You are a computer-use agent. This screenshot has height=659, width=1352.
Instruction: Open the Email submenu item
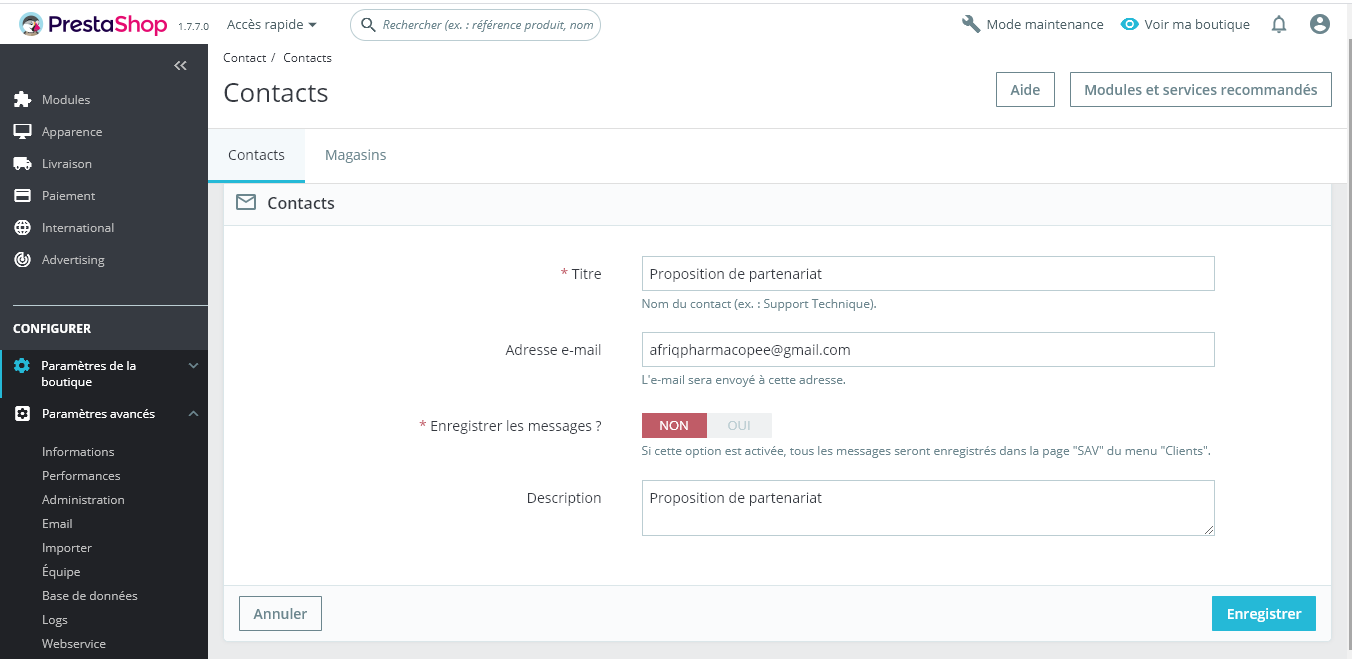coord(57,524)
